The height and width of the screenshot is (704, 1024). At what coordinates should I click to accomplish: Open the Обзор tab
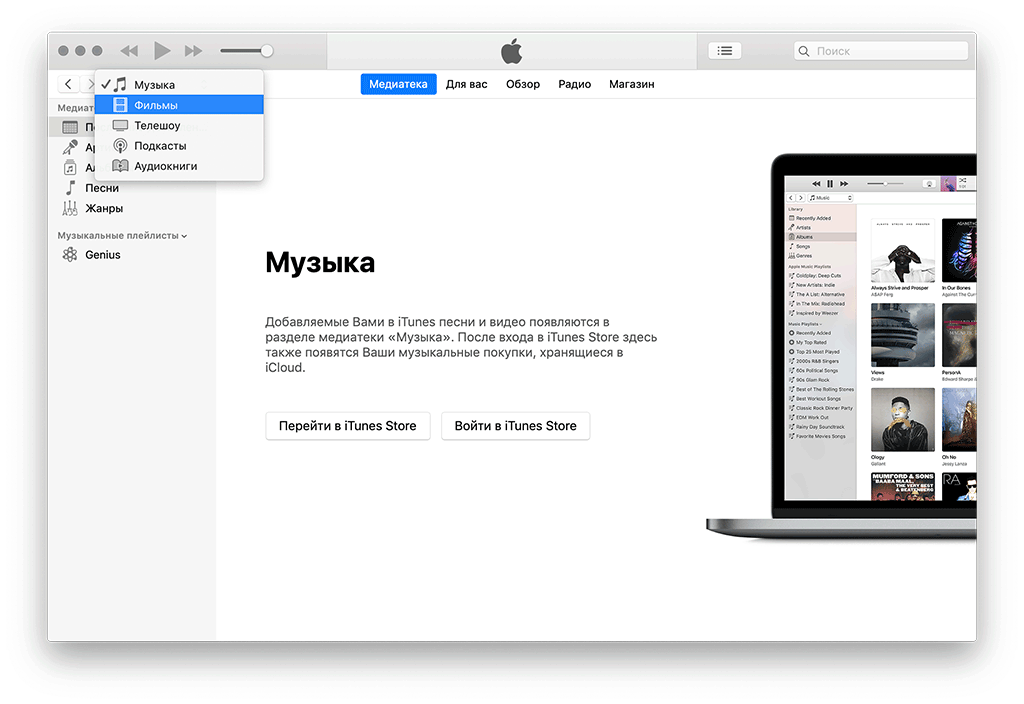click(523, 84)
